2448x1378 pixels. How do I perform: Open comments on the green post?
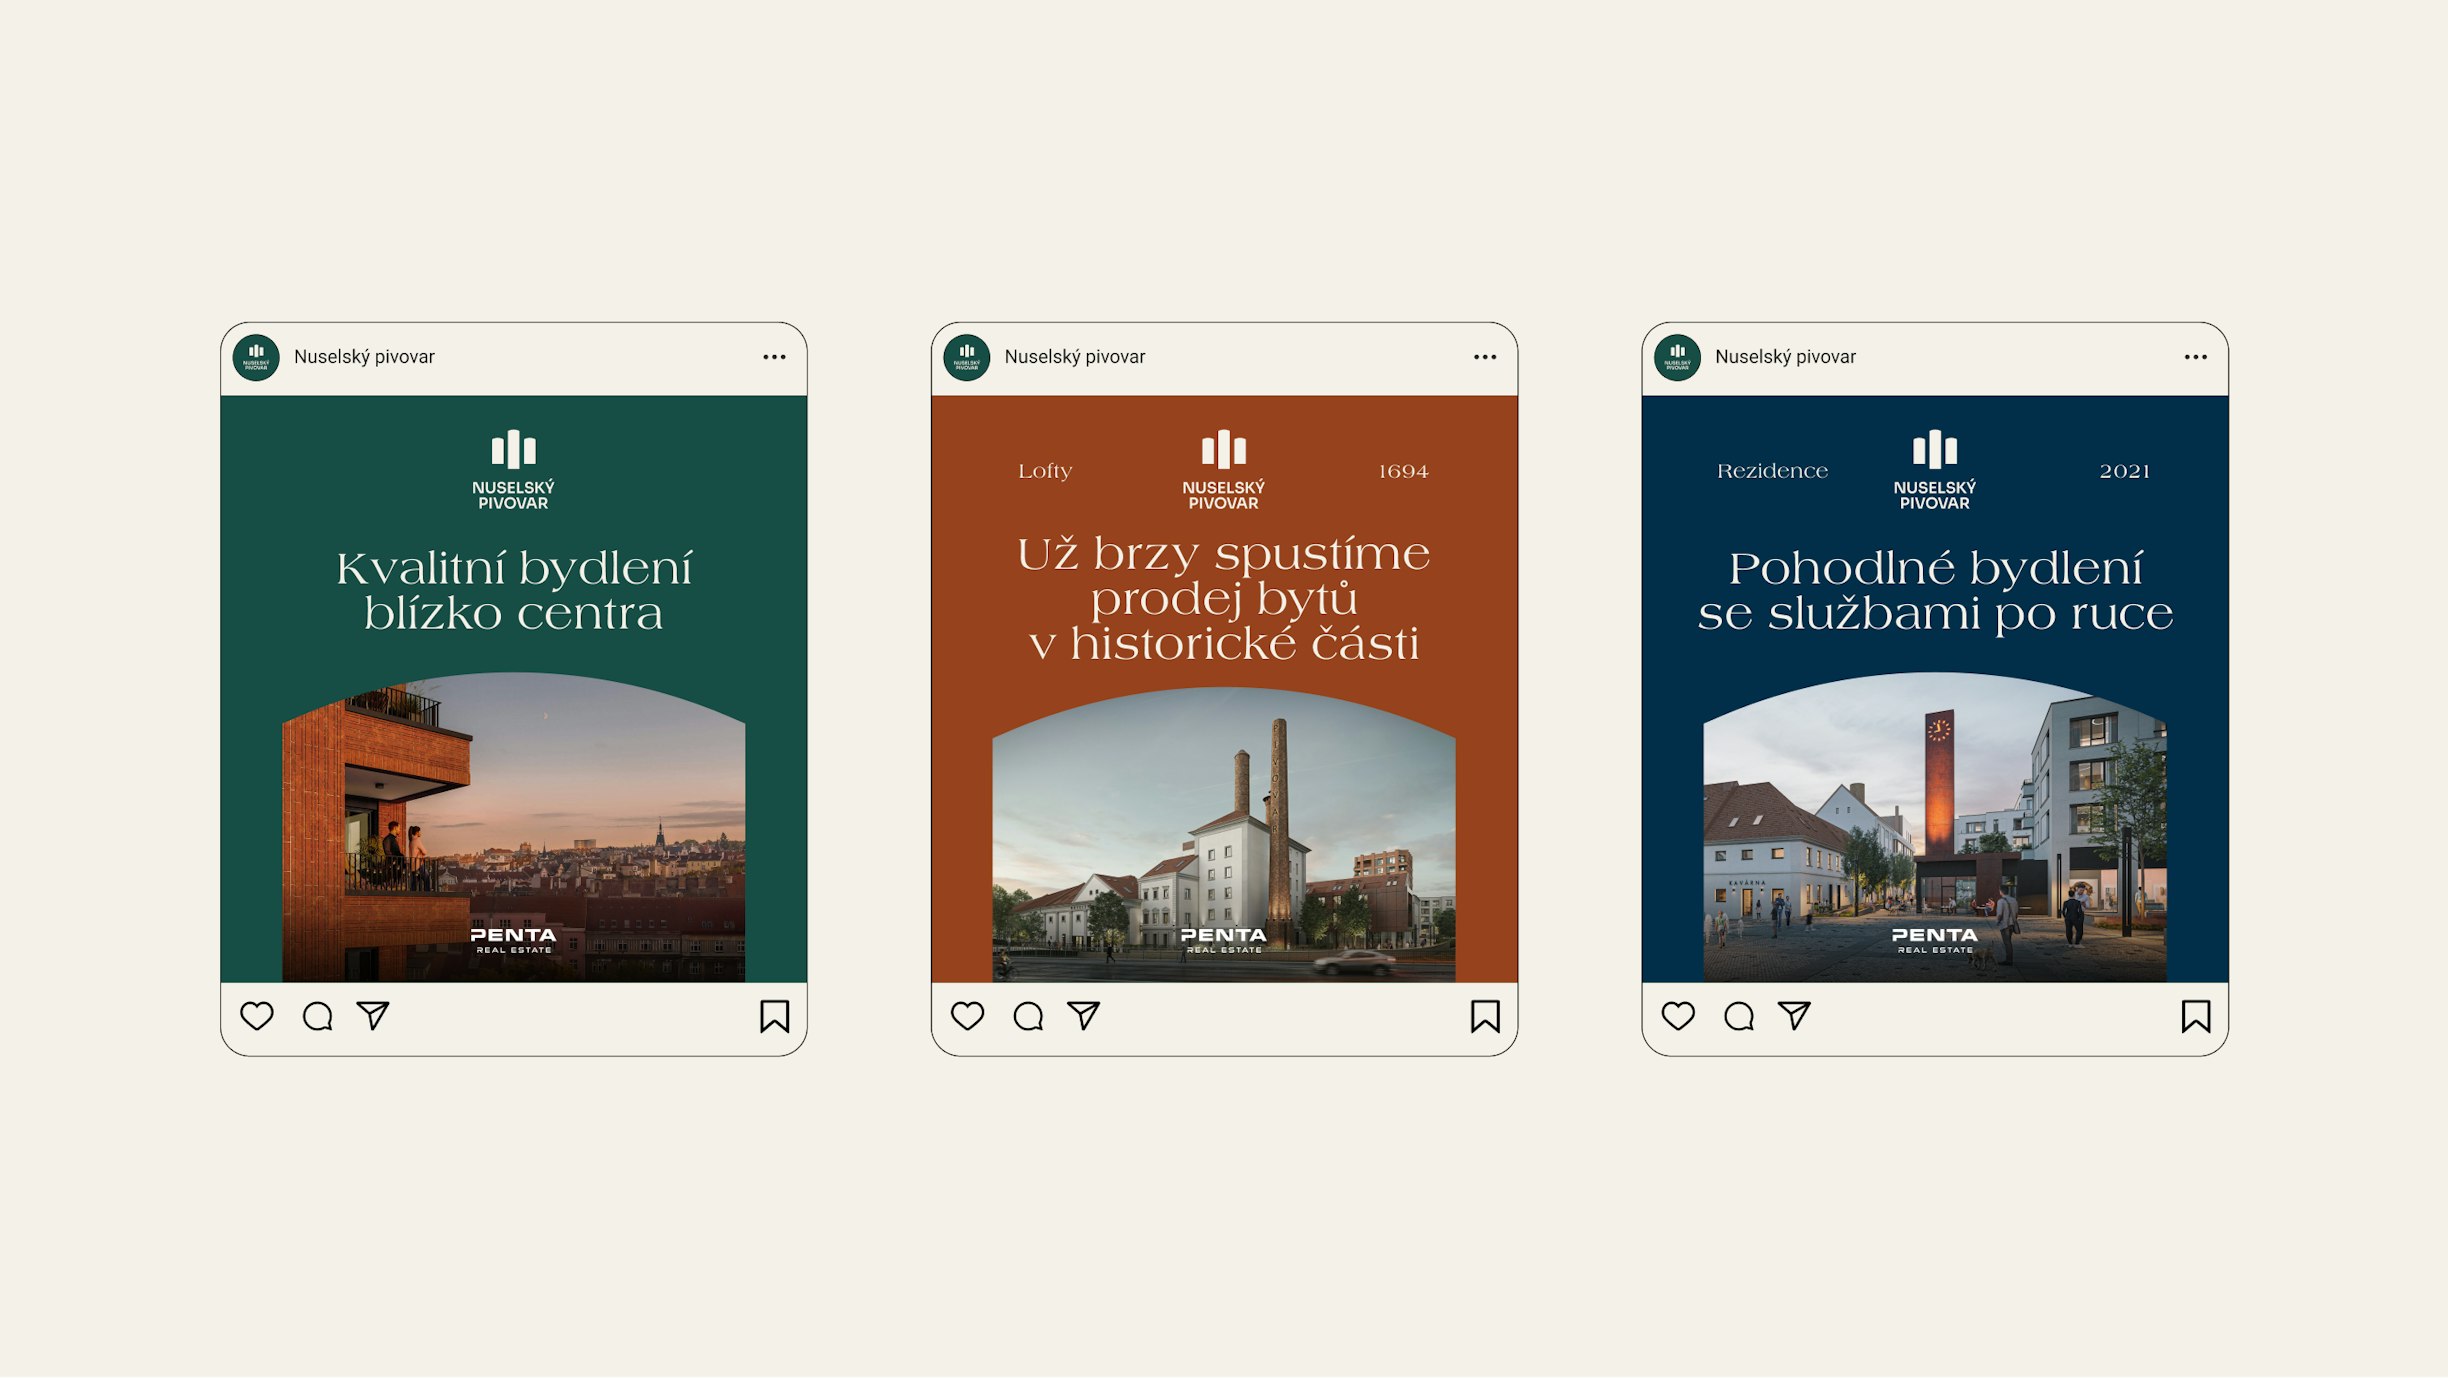click(x=317, y=1016)
